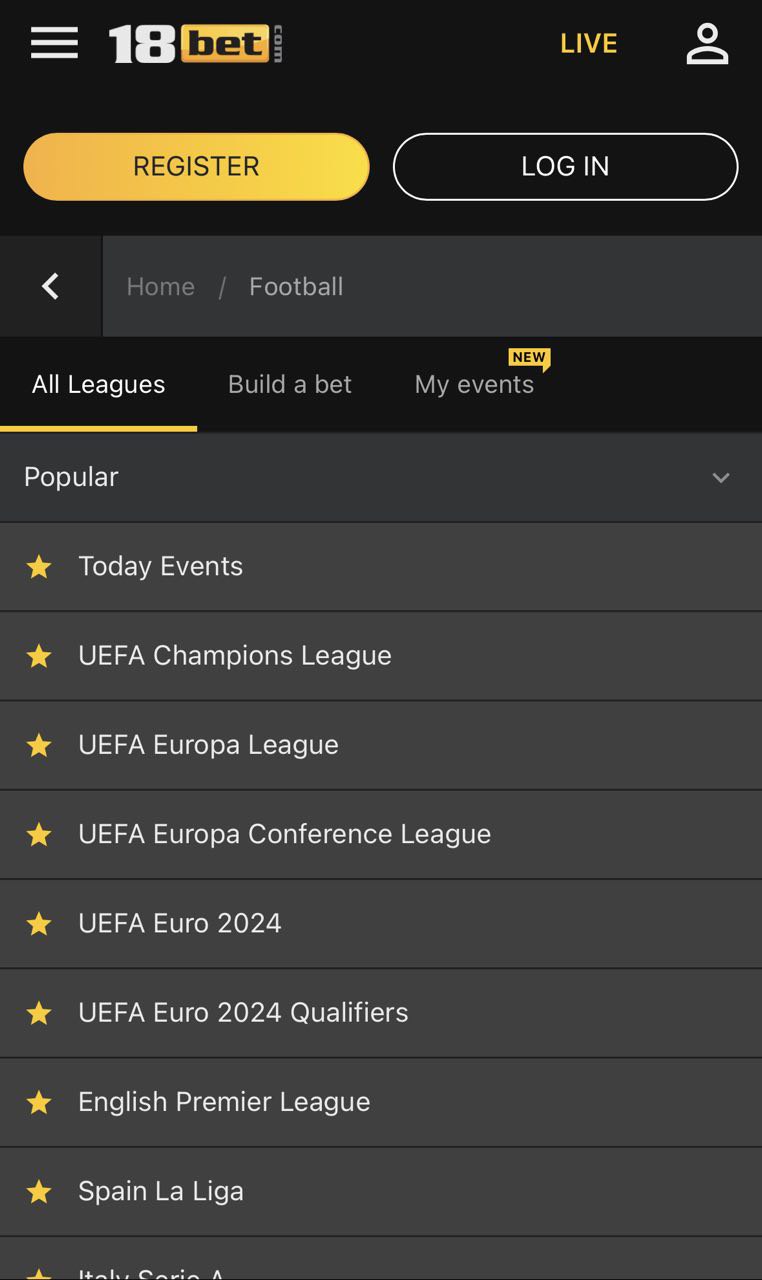Collapse the Popular section chevron
762x1280 pixels.
(x=720, y=477)
